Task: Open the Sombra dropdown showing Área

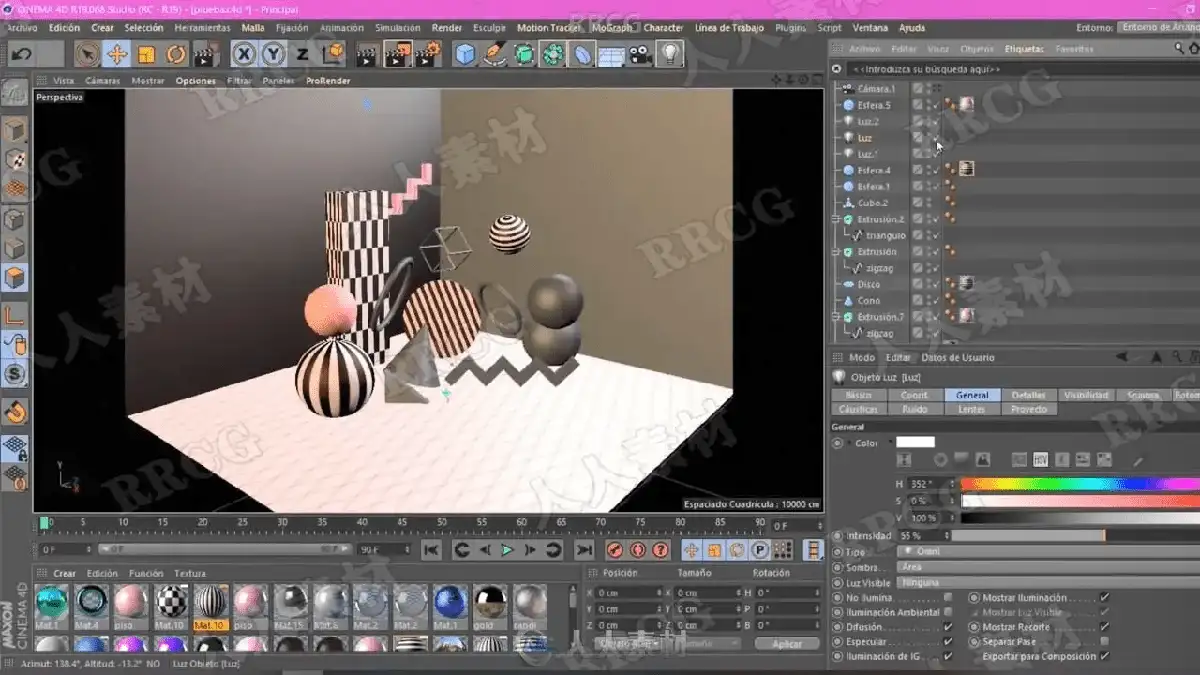Action: point(1046,567)
